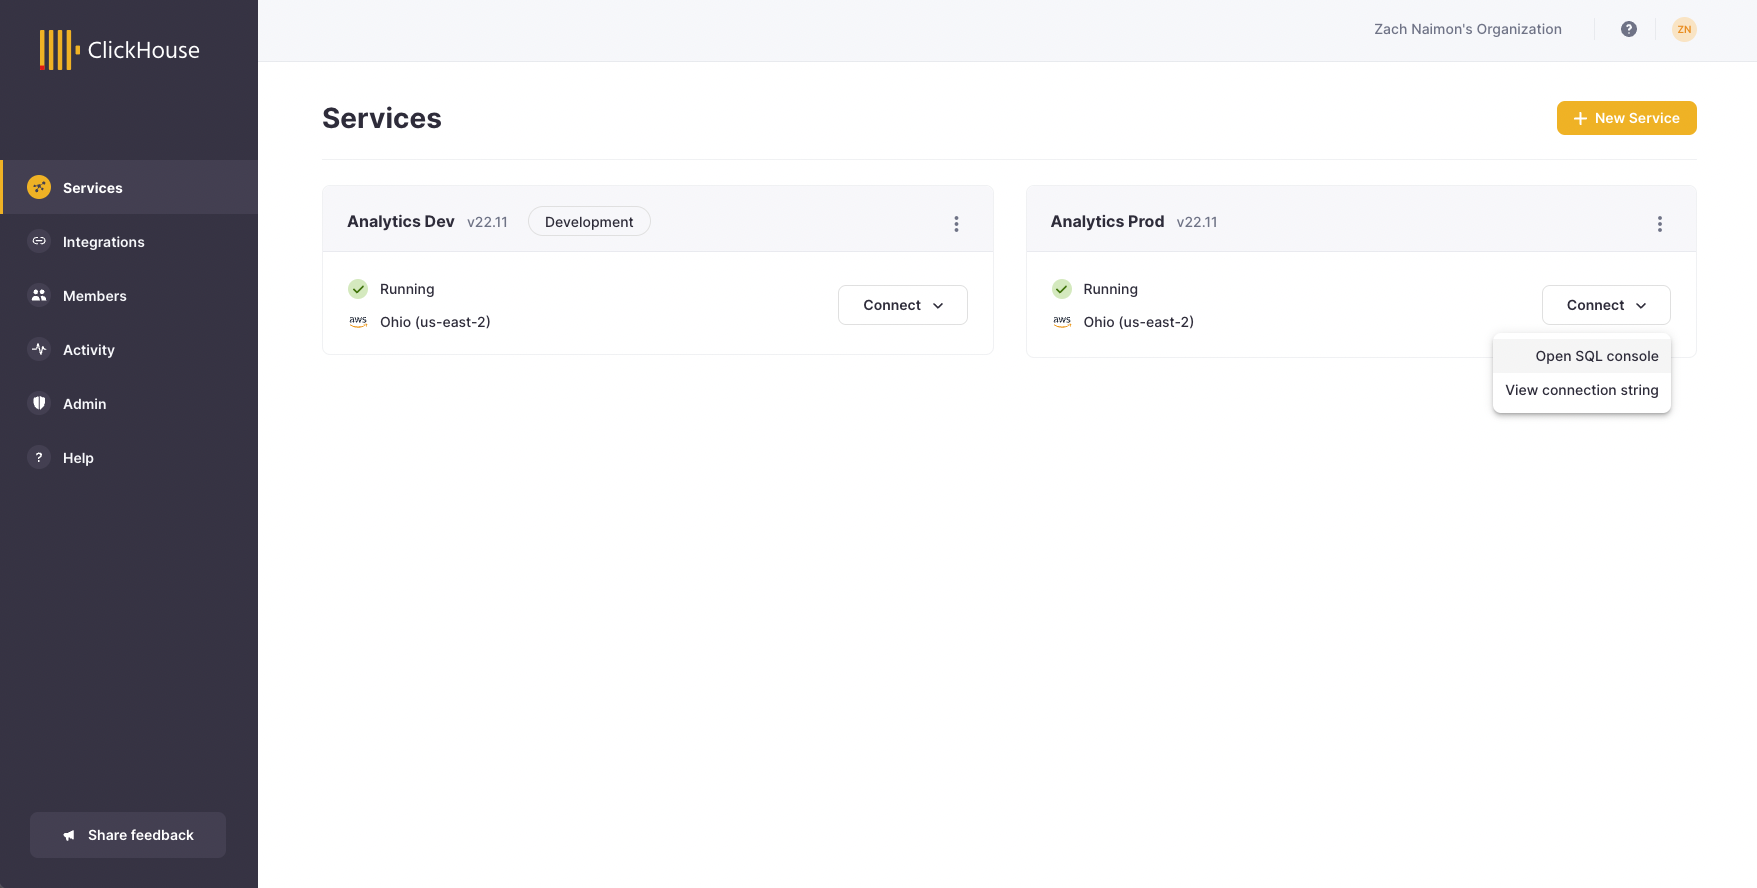Viewport: 1757px width, 888px height.
Task: Click the Admin shield icon
Action: 39,403
